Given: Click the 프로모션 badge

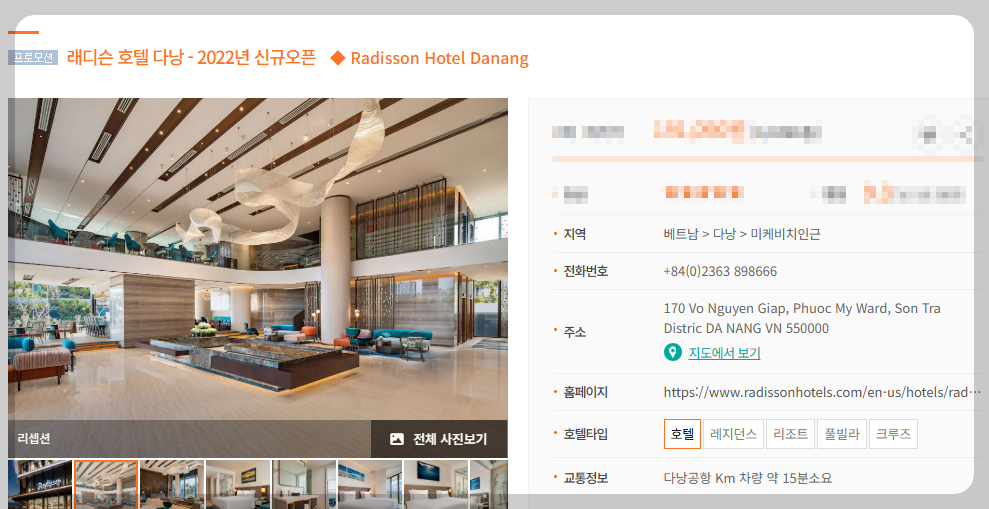Looking at the screenshot, I should pyautogui.click(x=33, y=57).
